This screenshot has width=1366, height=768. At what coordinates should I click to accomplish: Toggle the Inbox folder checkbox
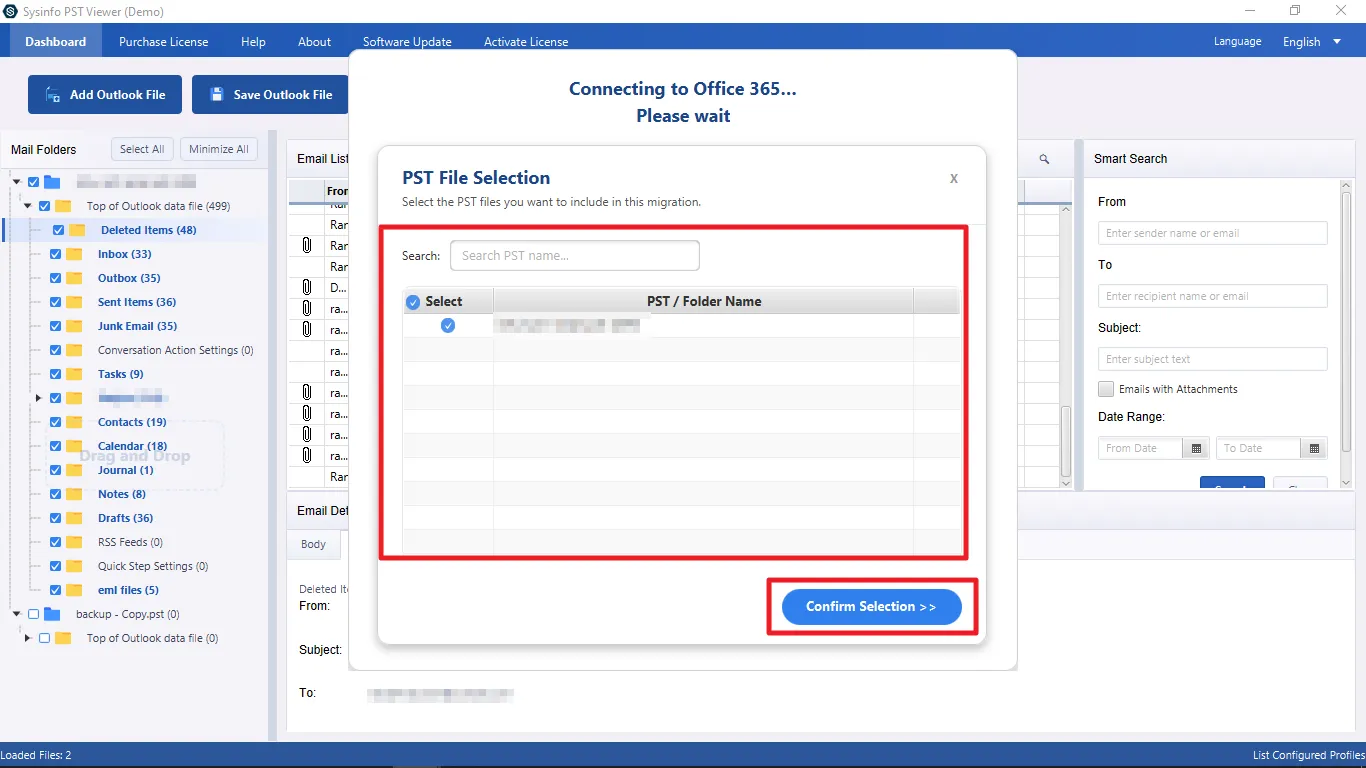tap(56, 254)
